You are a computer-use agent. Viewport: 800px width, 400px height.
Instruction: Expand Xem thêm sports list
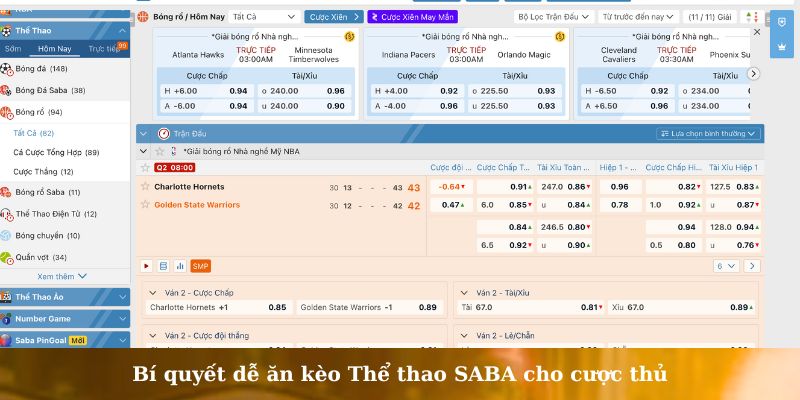tap(62, 276)
